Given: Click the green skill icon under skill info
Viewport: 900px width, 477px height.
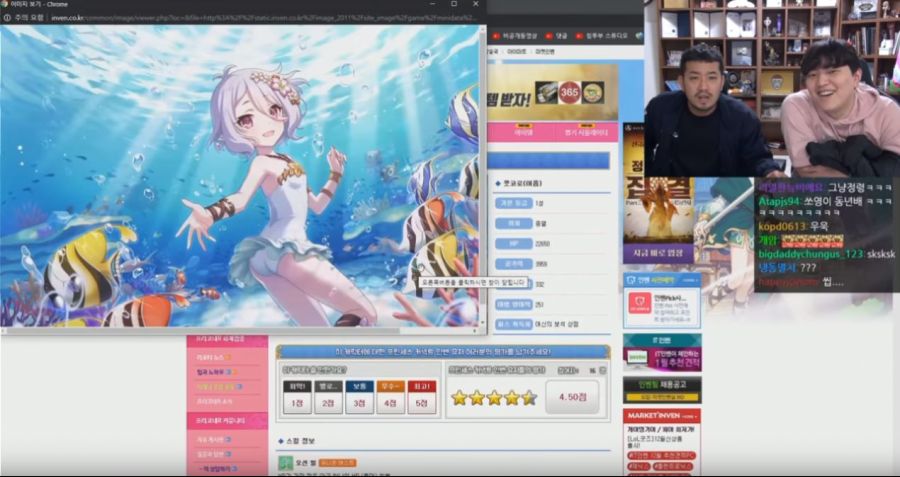Looking at the screenshot, I should [x=286, y=463].
